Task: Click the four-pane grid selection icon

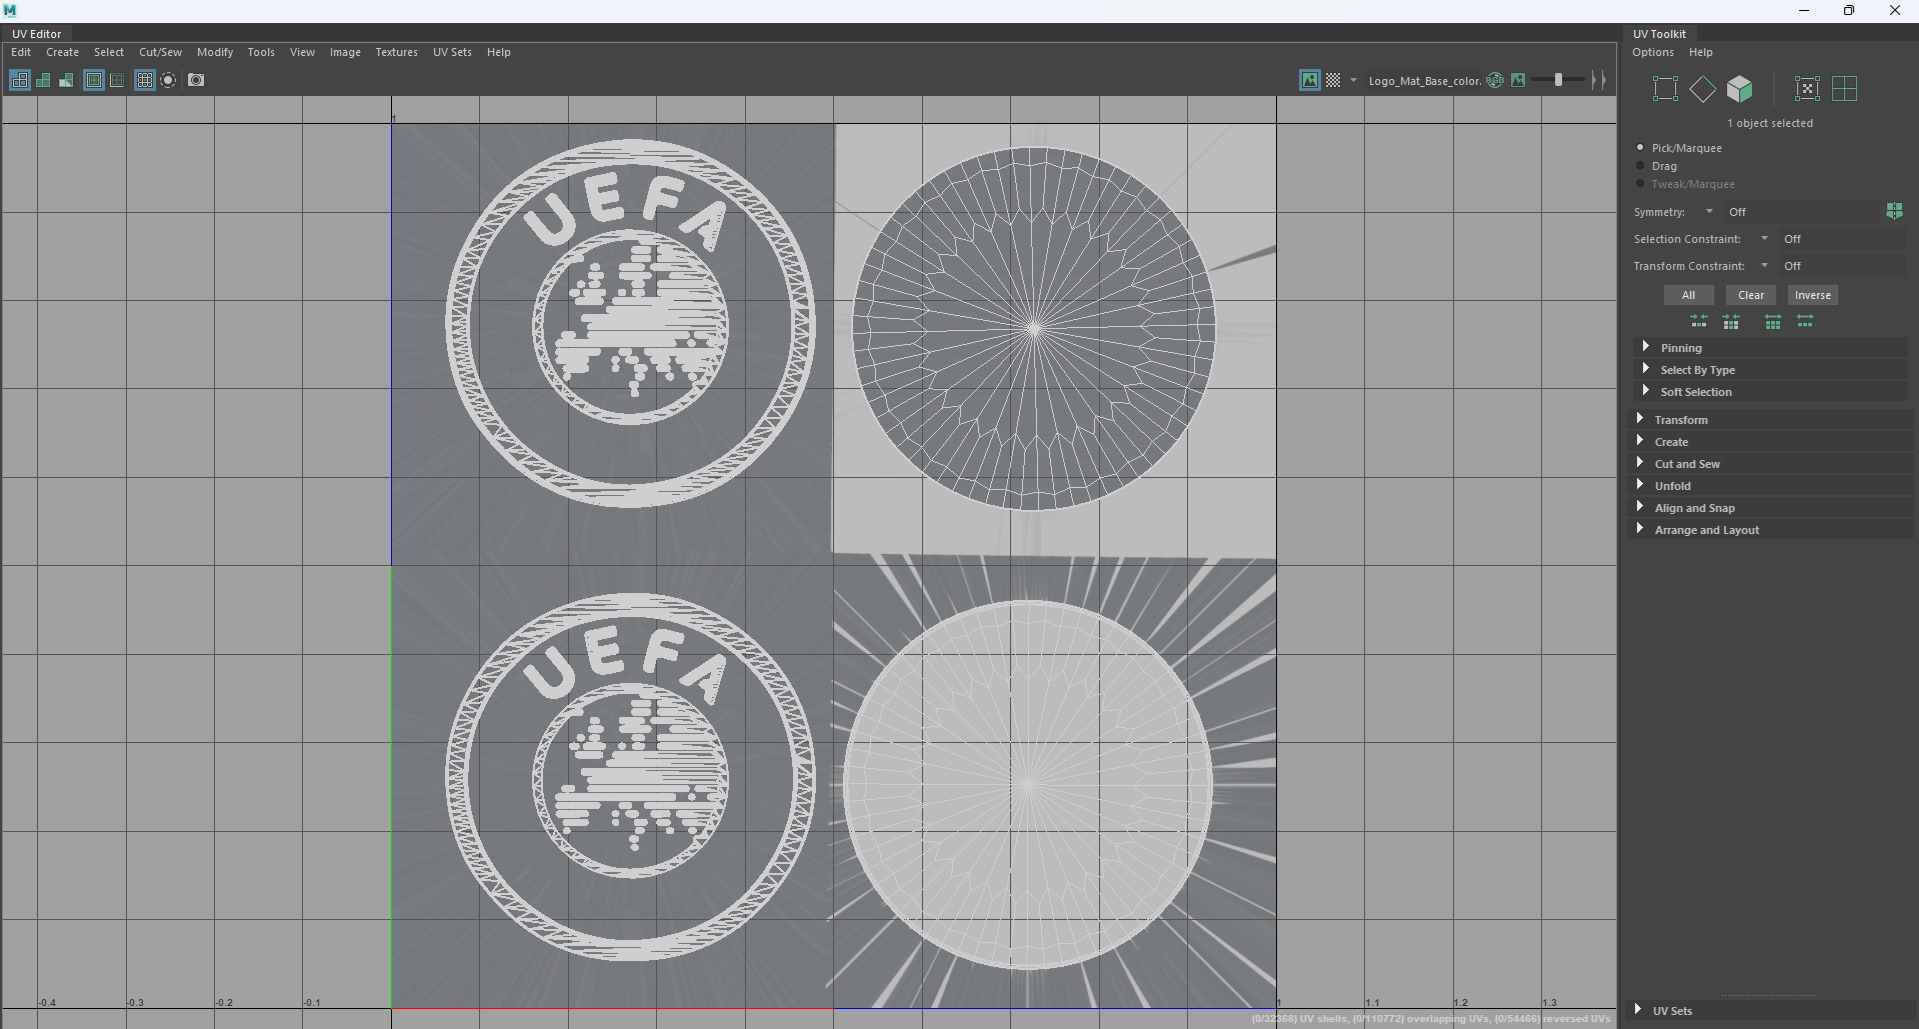Action: [x=1845, y=89]
